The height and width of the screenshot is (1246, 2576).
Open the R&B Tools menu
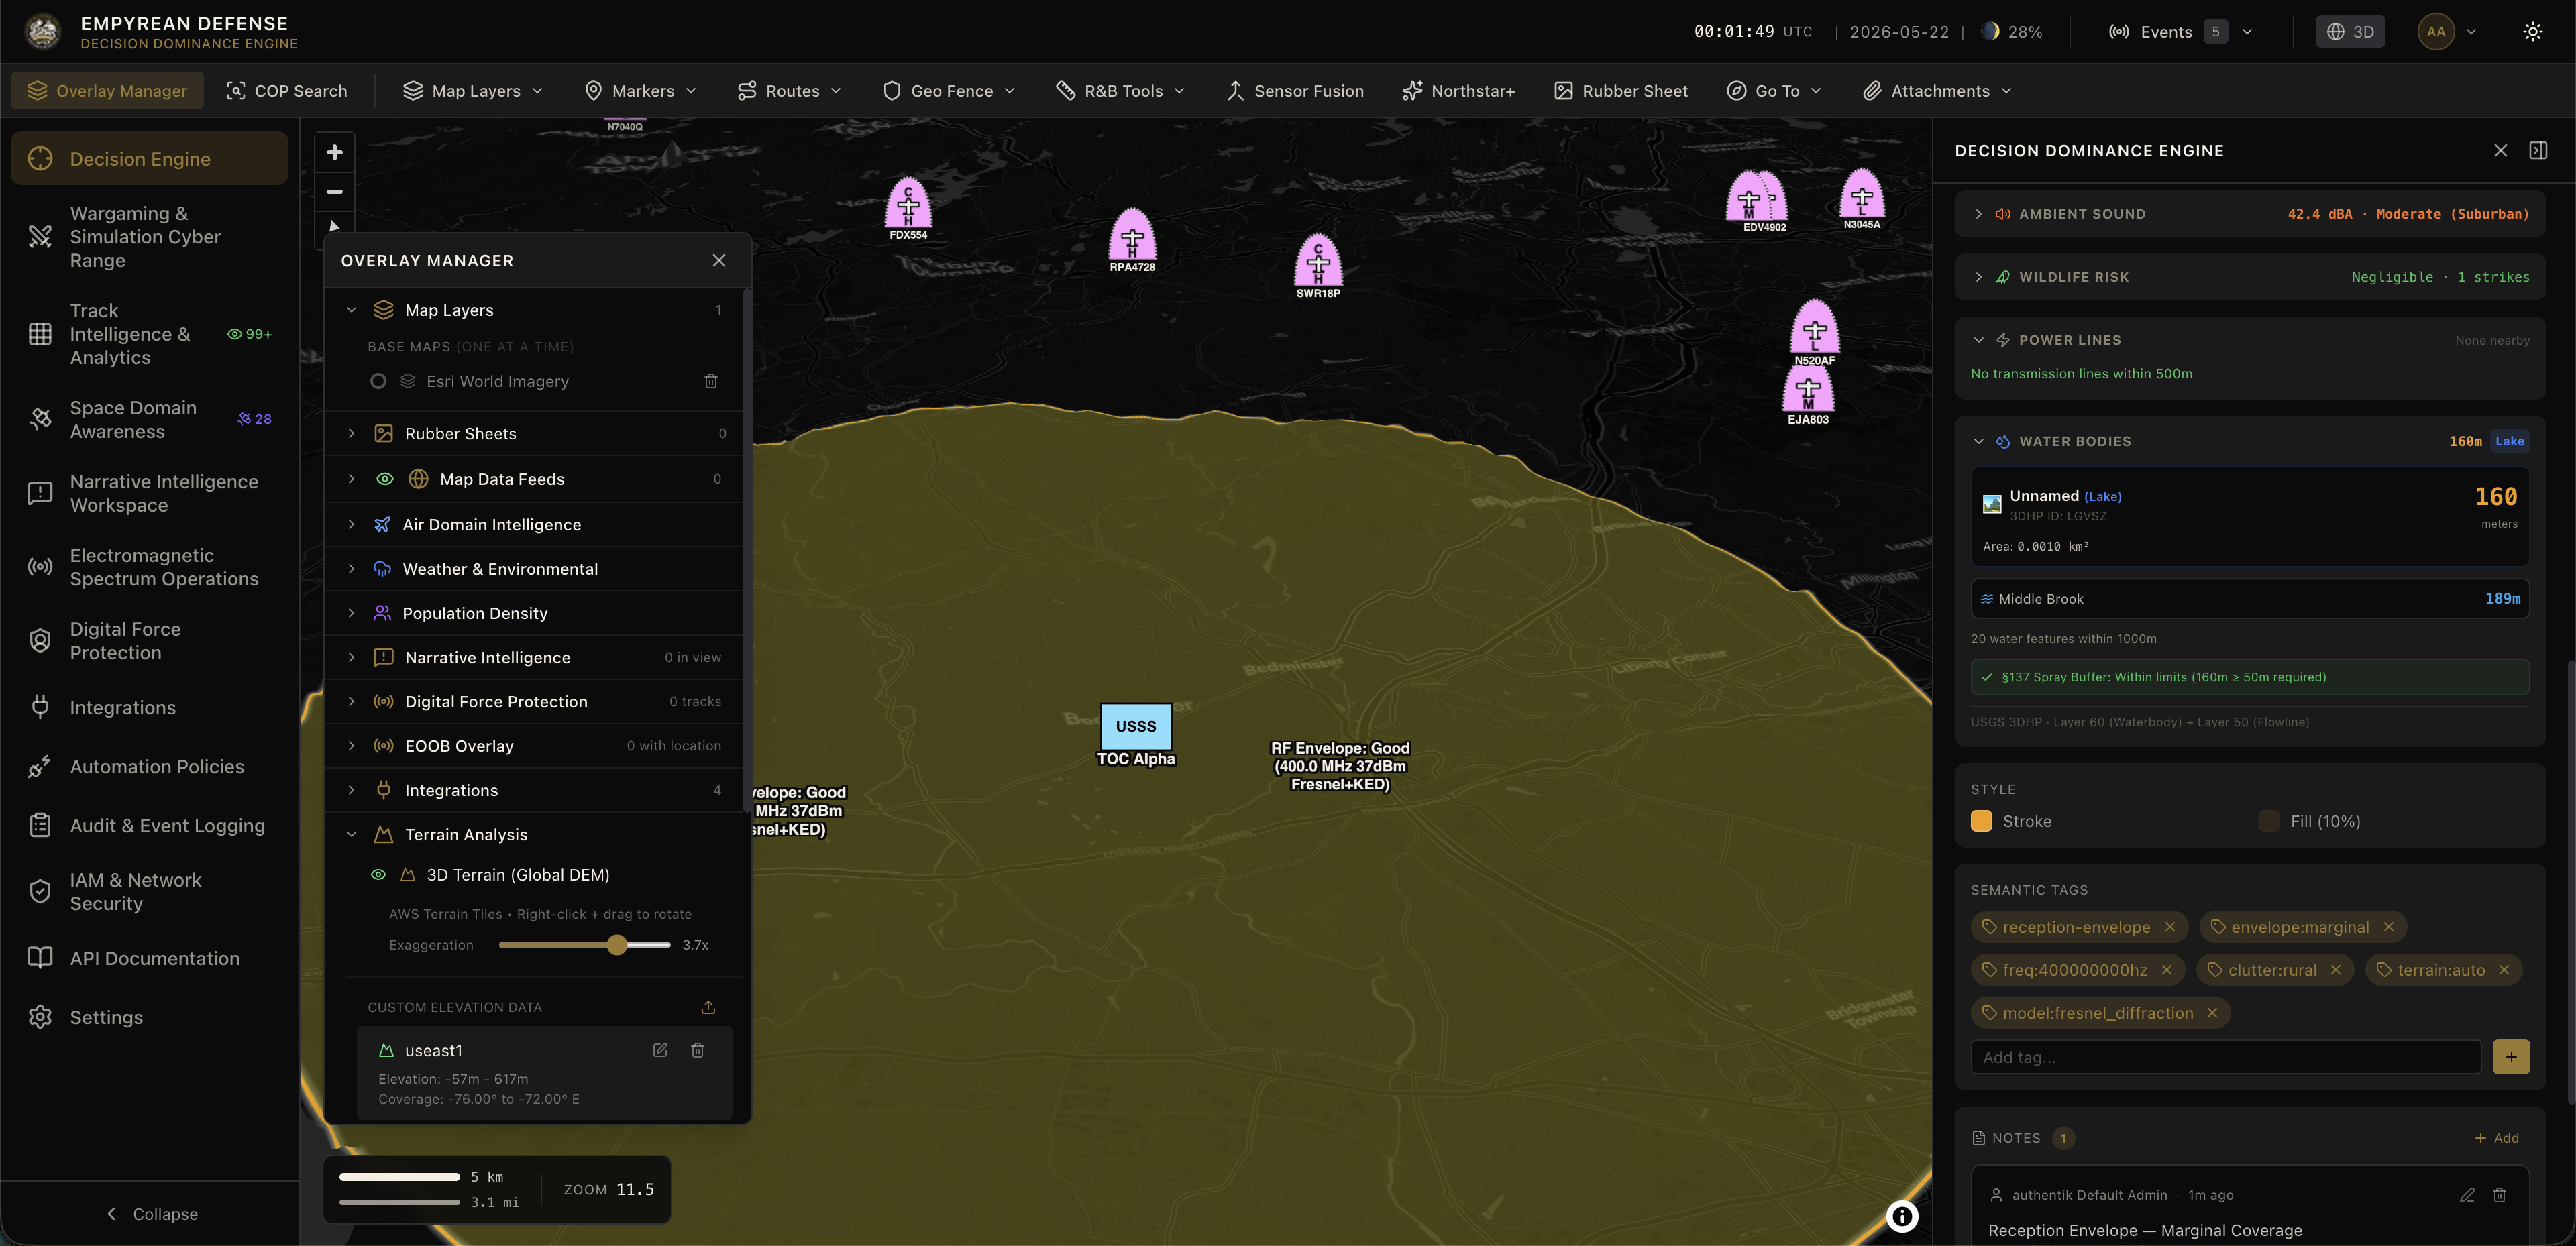[x=1120, y=91]
